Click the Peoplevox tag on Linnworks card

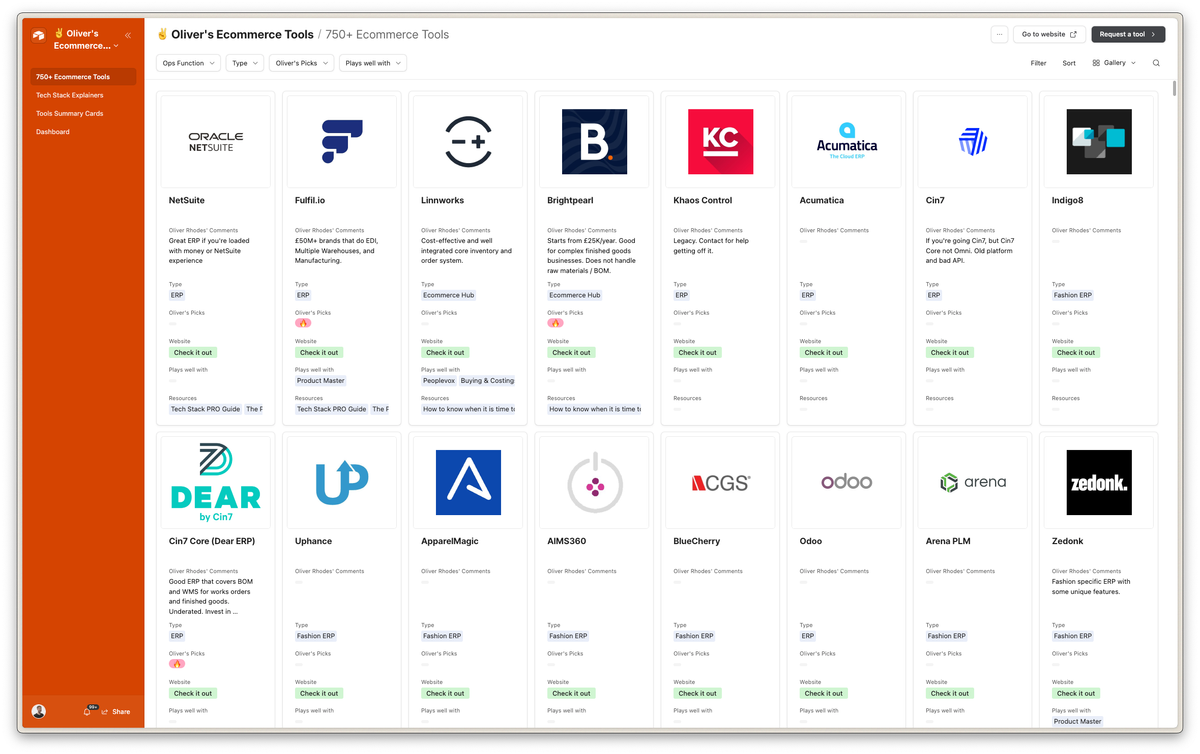(438, 380)
